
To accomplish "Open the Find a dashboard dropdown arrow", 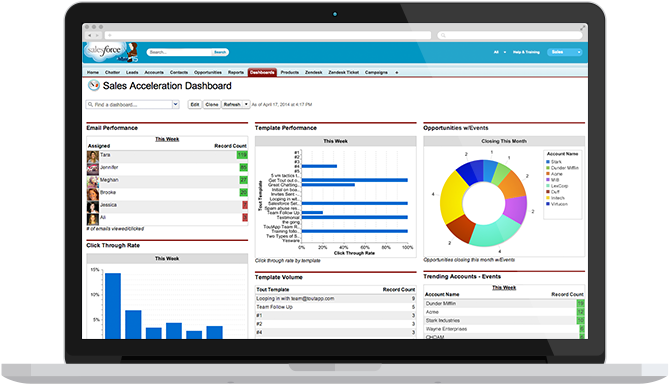I will coord(175,104).
